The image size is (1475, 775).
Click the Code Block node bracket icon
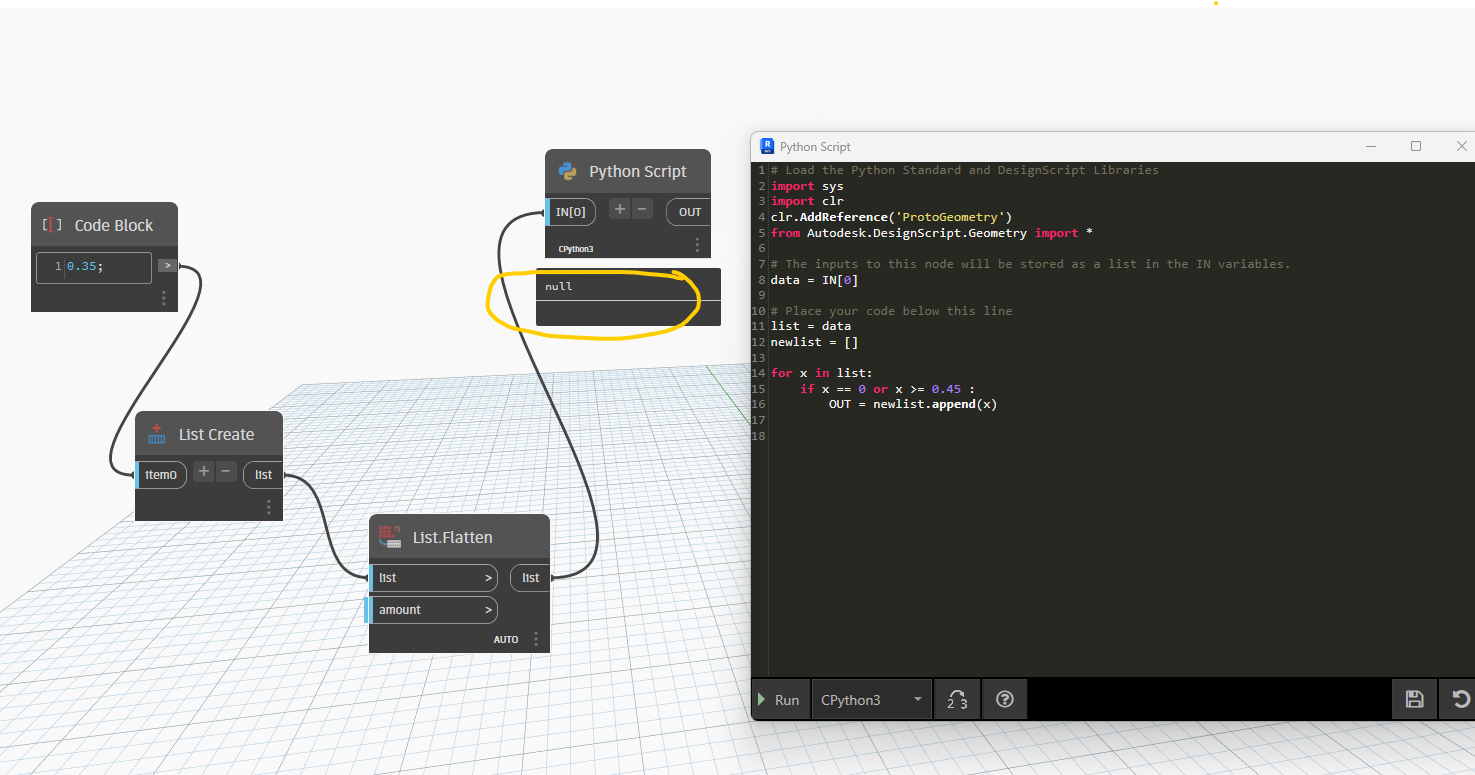point(52,226)
